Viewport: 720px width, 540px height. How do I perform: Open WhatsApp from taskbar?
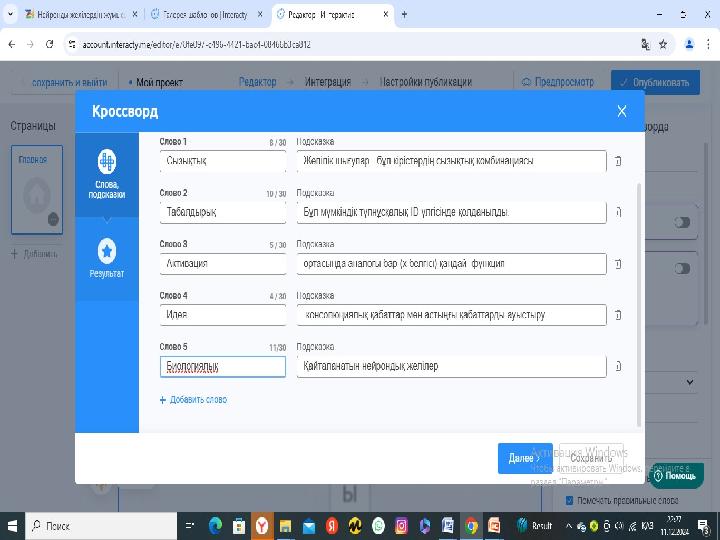pyautogui.click(x=378, y=526)
